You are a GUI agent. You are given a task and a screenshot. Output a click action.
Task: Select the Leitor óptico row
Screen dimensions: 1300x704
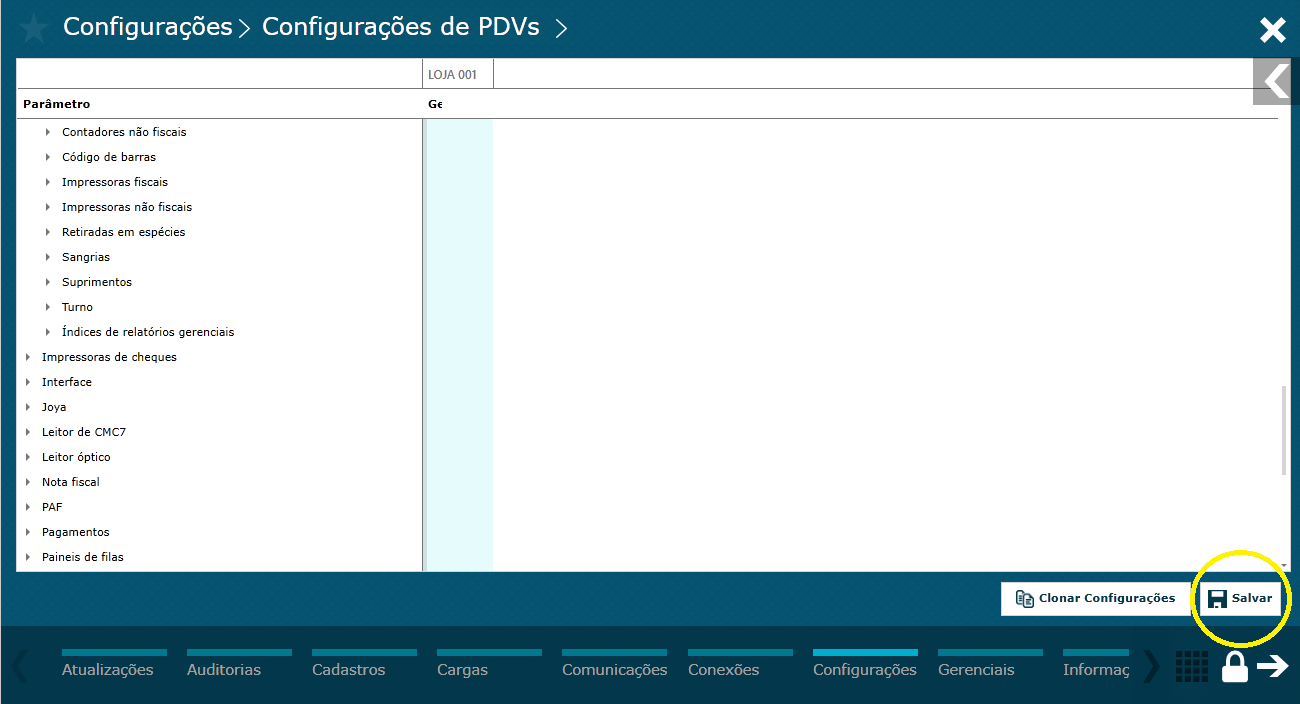pos(220,457)
